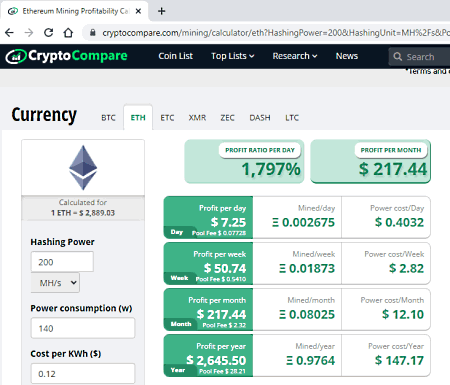This screenshot has height=385, width=450.
Task: Click the $ 12.10 power cost per month
Action: tap(403, 314)
